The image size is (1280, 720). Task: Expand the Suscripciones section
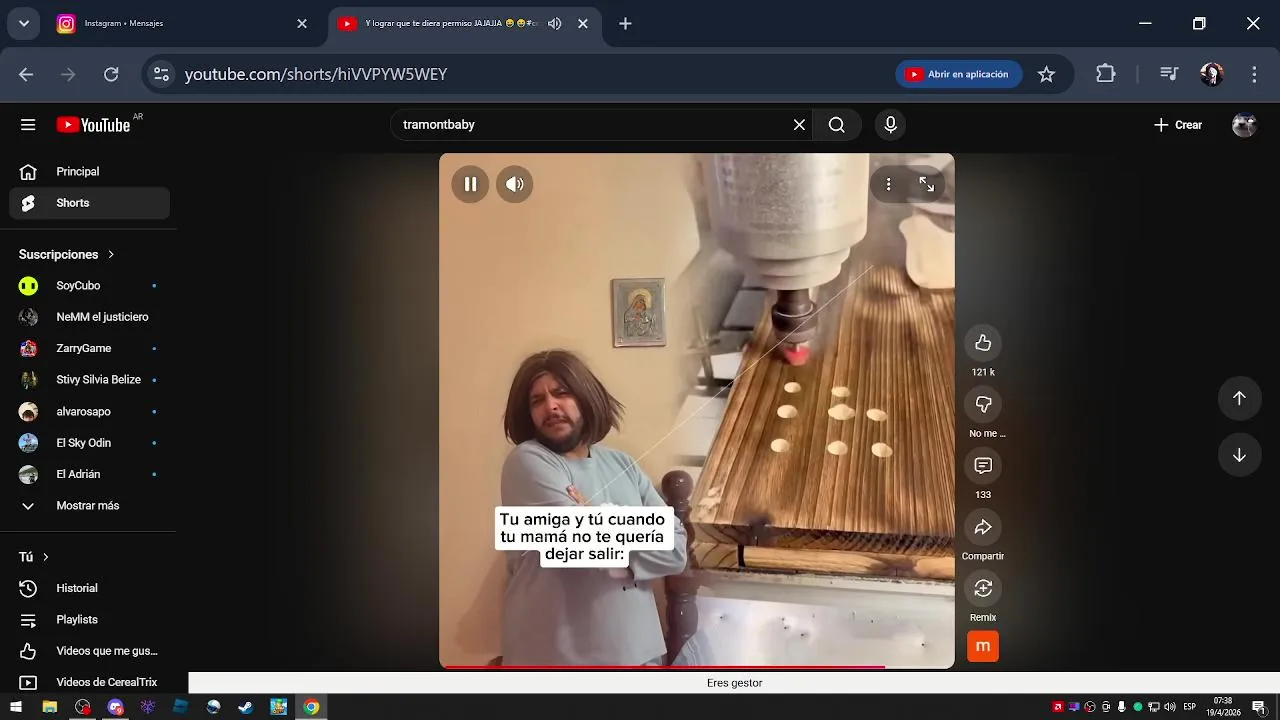coord(67,254)
